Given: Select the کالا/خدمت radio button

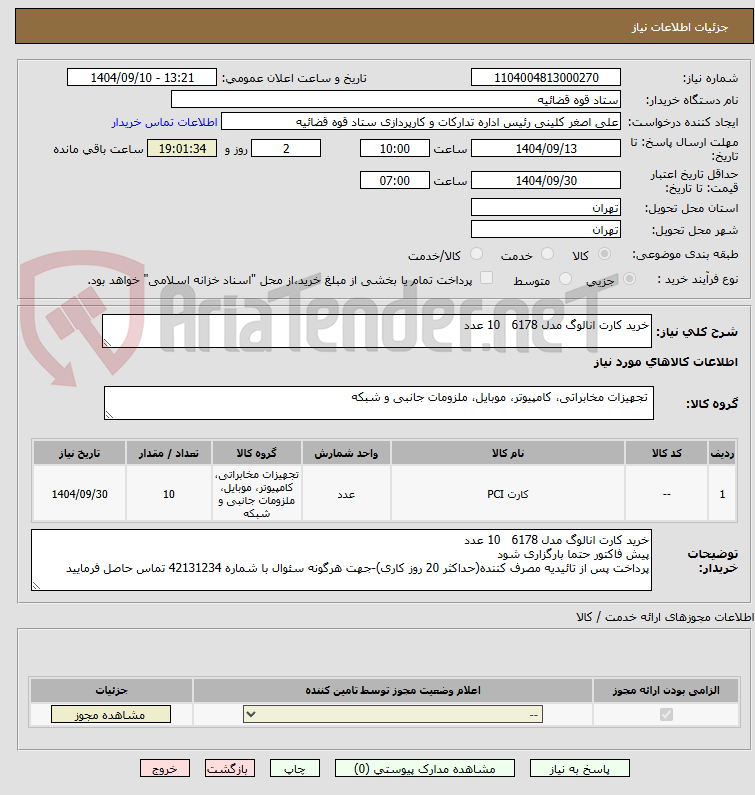Looking at the screenshot, I should click(476, 254).
